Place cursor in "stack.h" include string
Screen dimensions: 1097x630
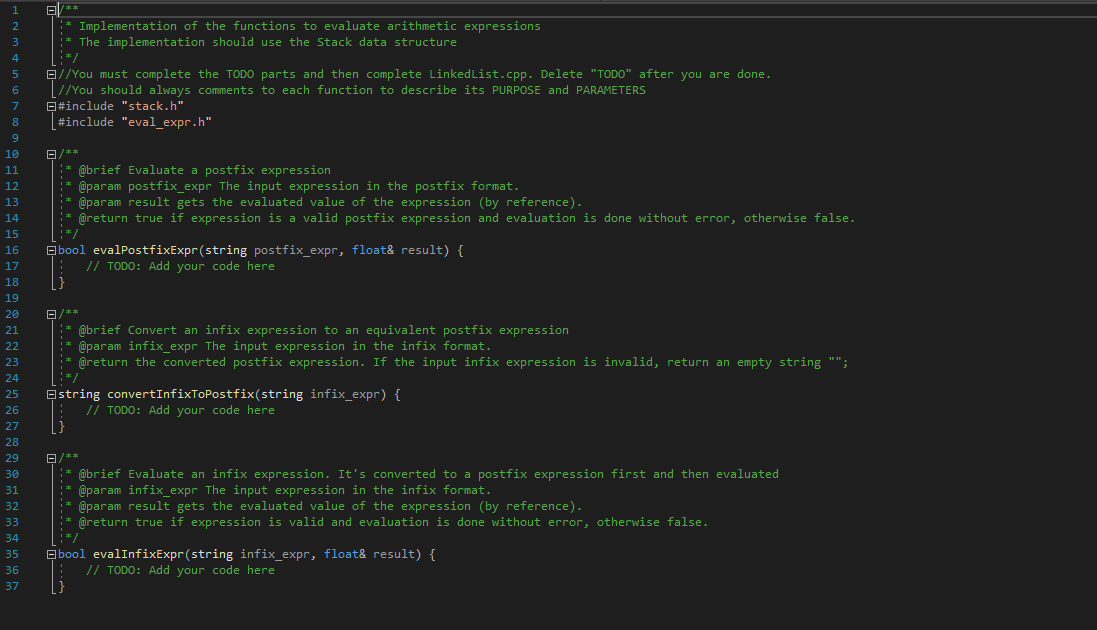tap(153, 106)
